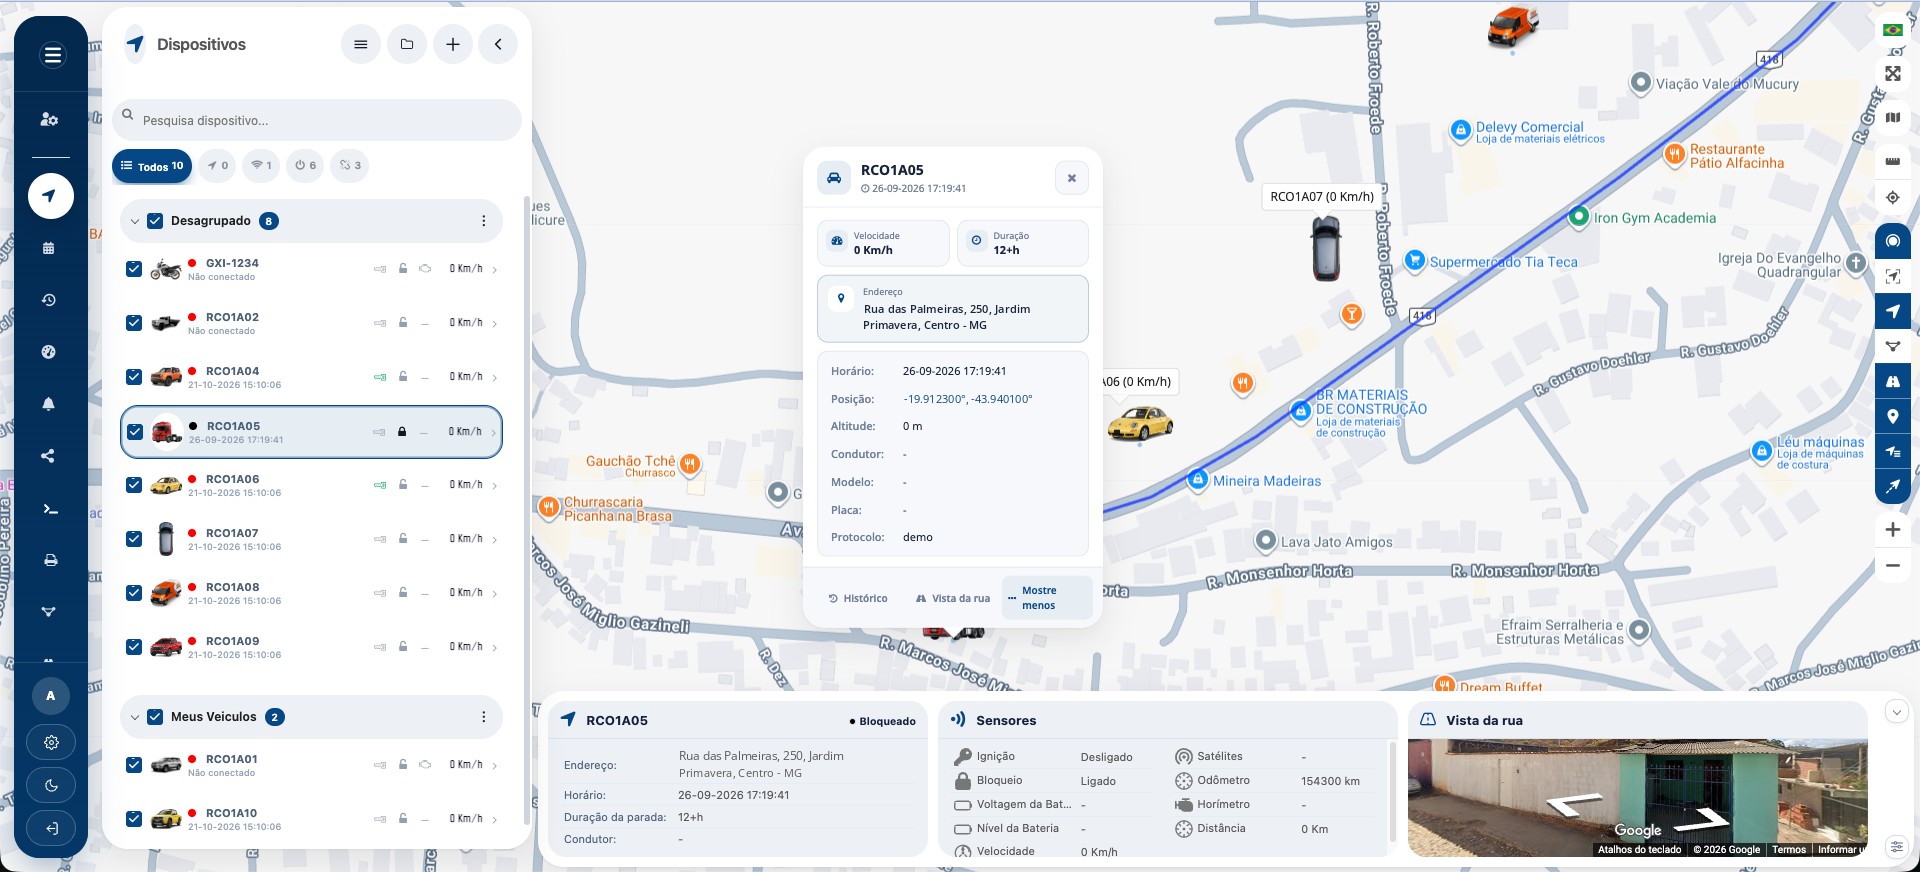
Task: Select the Todos 10 filter tab
Action: 152,166
